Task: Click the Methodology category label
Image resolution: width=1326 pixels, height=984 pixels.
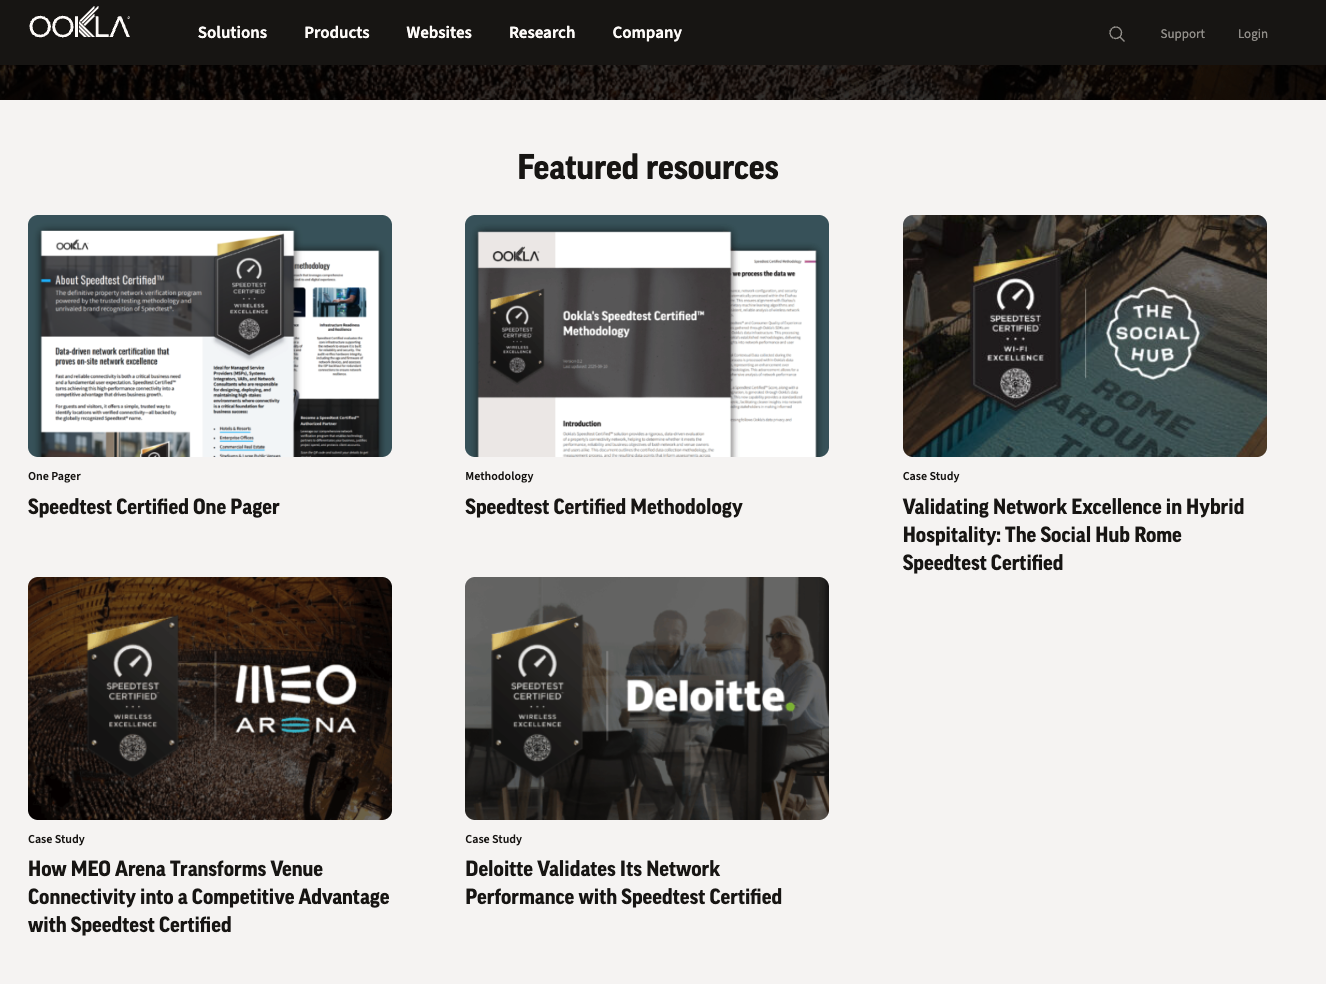Action: click(x=499, y=476)
